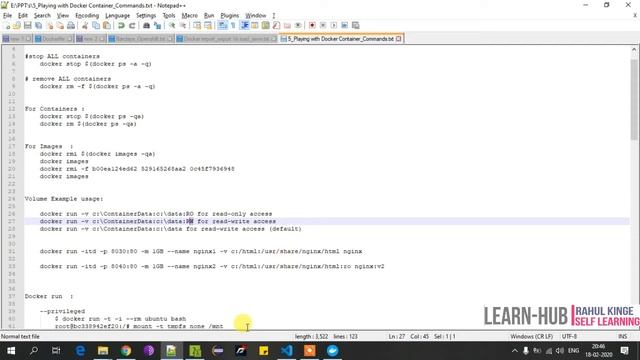Close the 5_Playing with Docker Container_Commands tab
The image size is (640, 360).
[398, 39]
